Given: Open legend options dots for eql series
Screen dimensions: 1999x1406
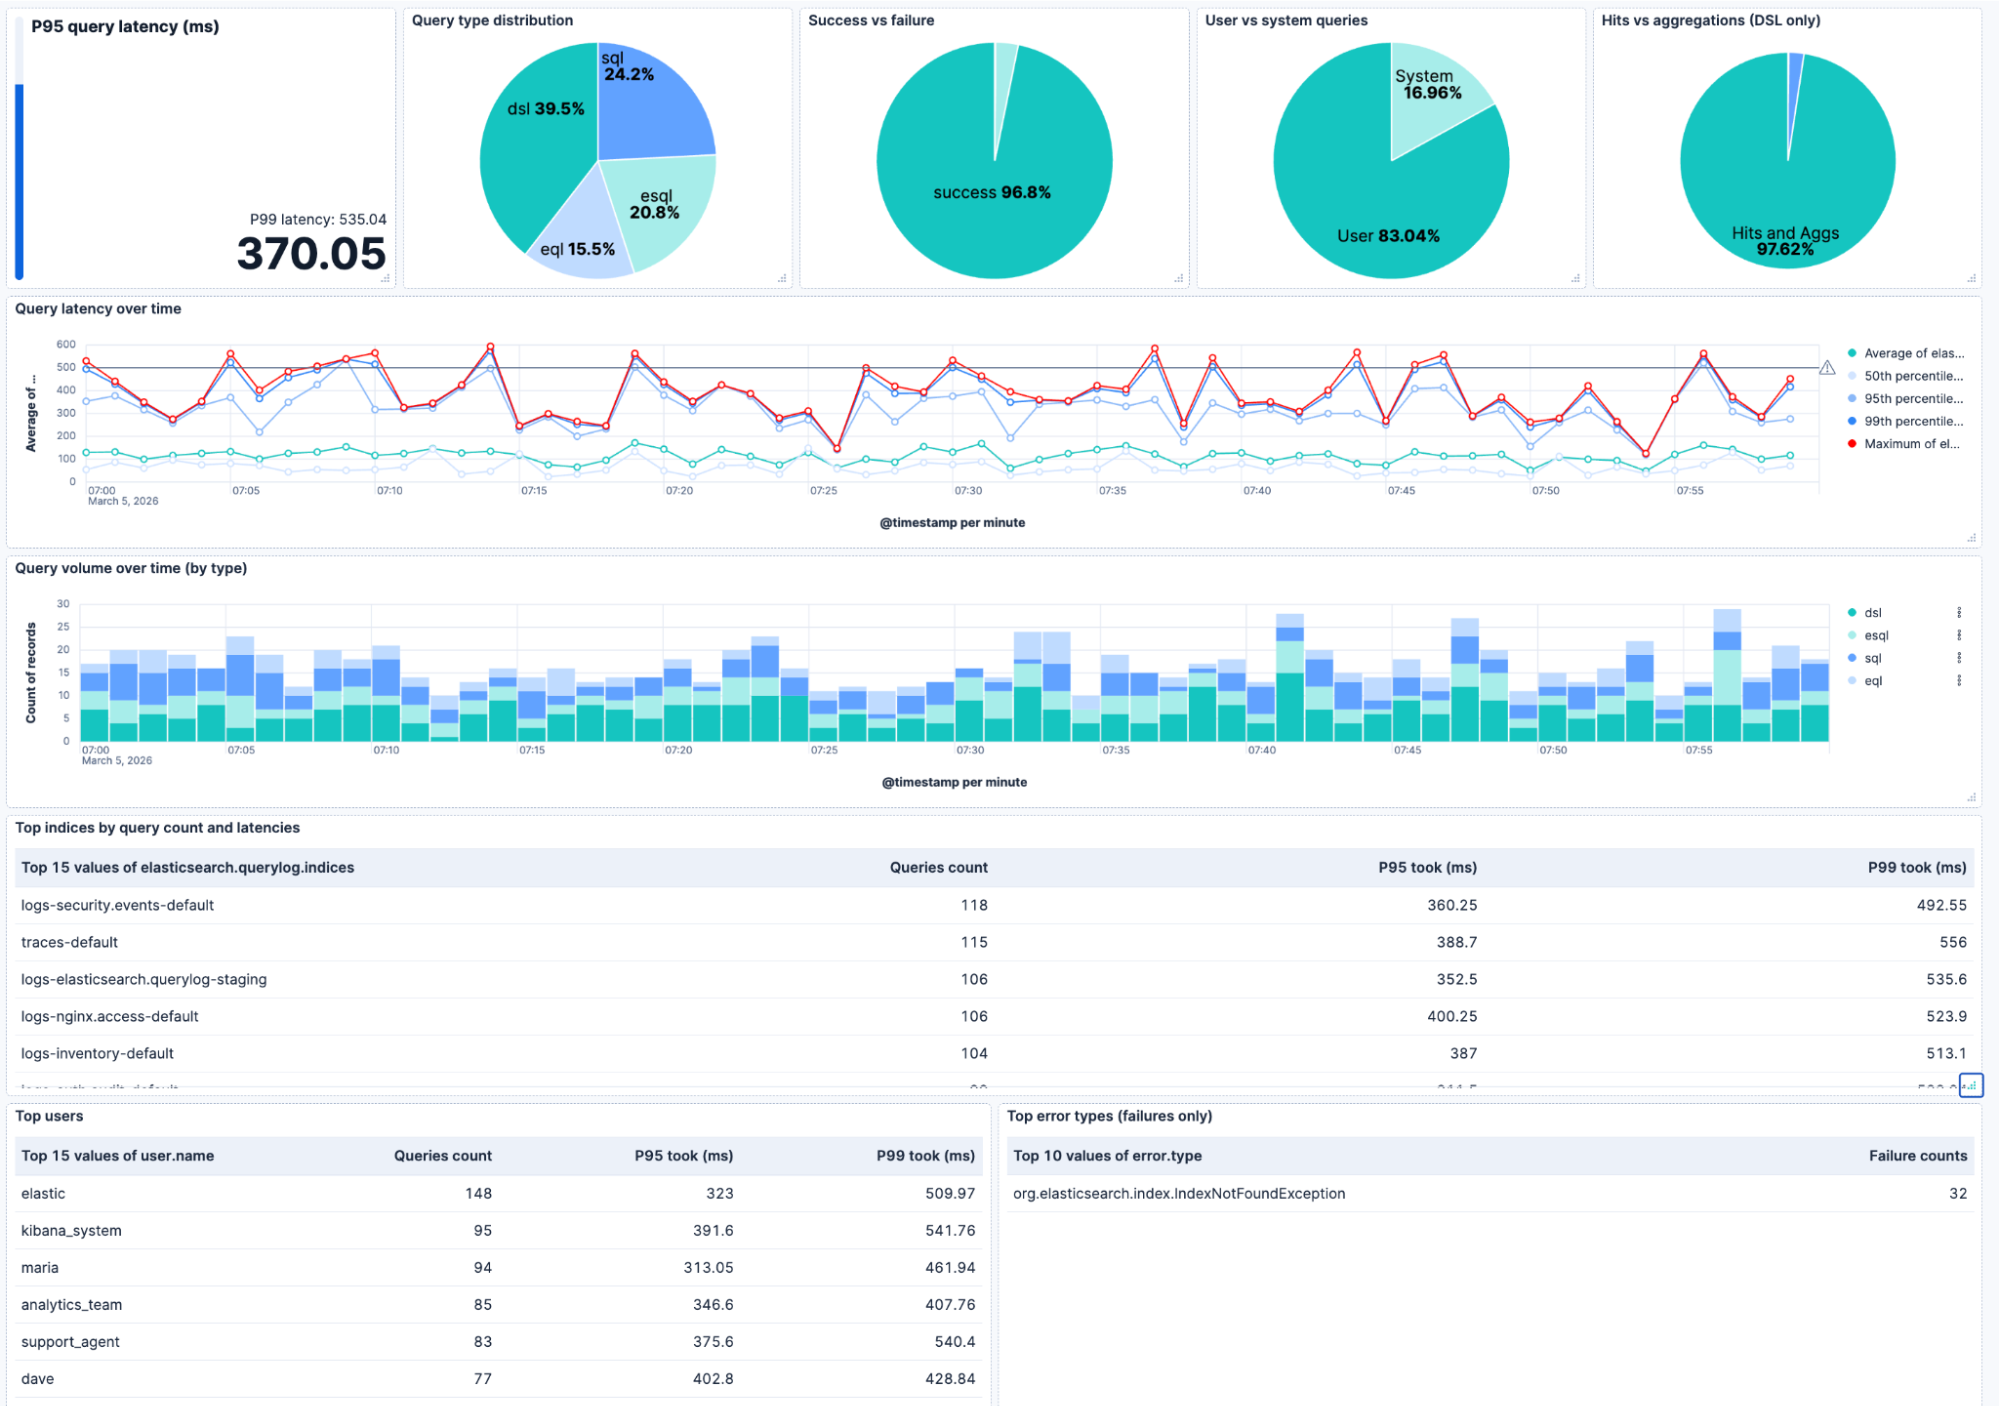Looking at the screenshot, I should coord(1958,681).
